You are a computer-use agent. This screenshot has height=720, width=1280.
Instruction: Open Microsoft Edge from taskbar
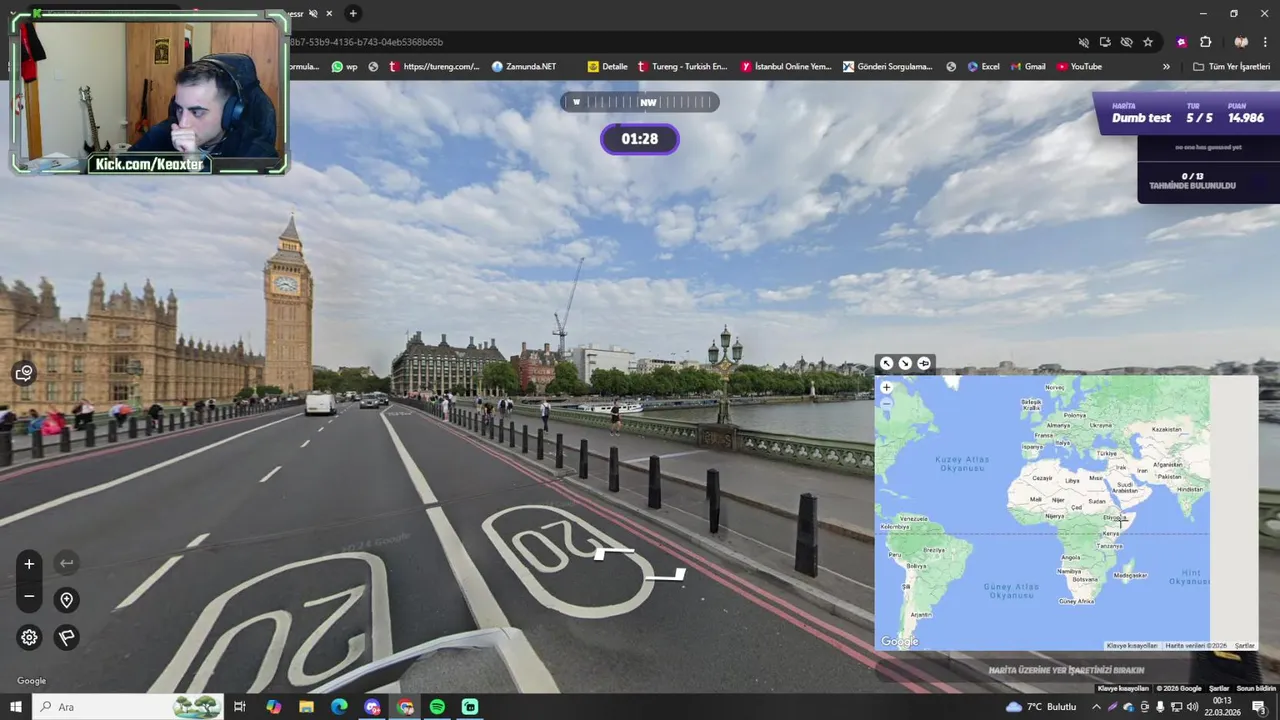tap(339, 707)
